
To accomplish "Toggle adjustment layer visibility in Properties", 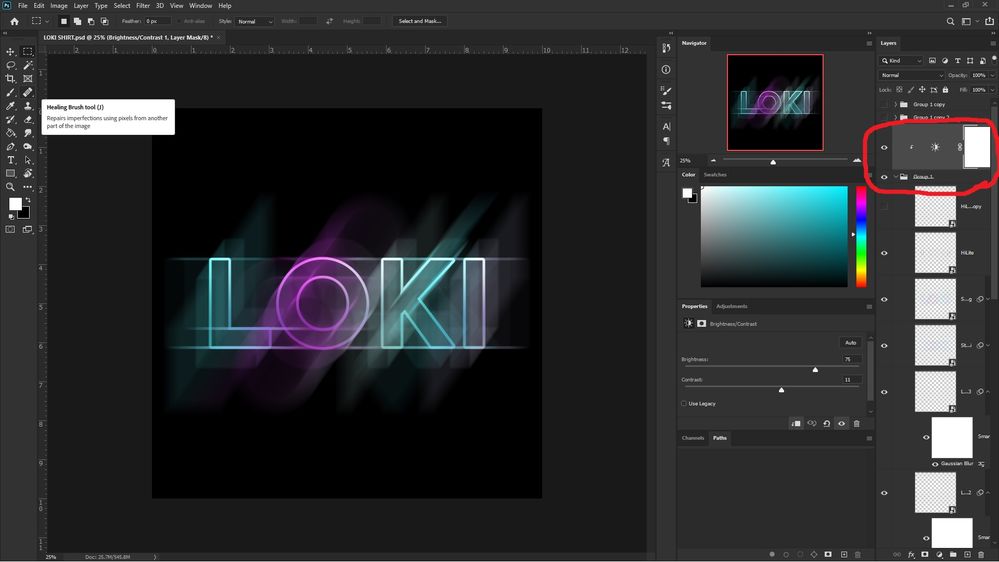I will [842, 423].
